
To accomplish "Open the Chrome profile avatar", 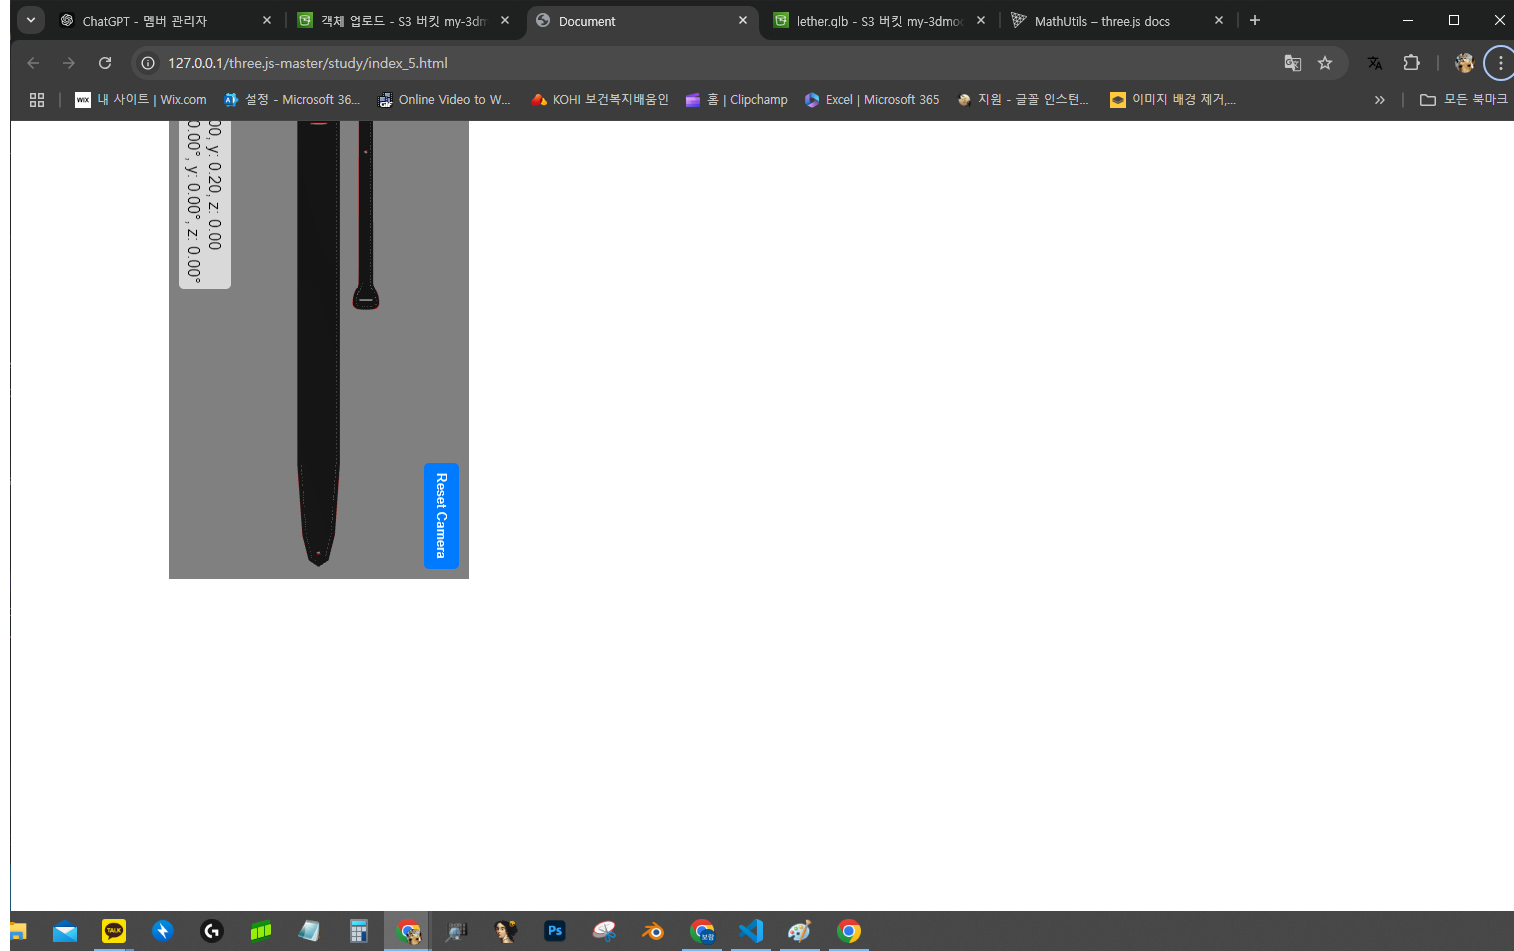I will coord(1464,63).
